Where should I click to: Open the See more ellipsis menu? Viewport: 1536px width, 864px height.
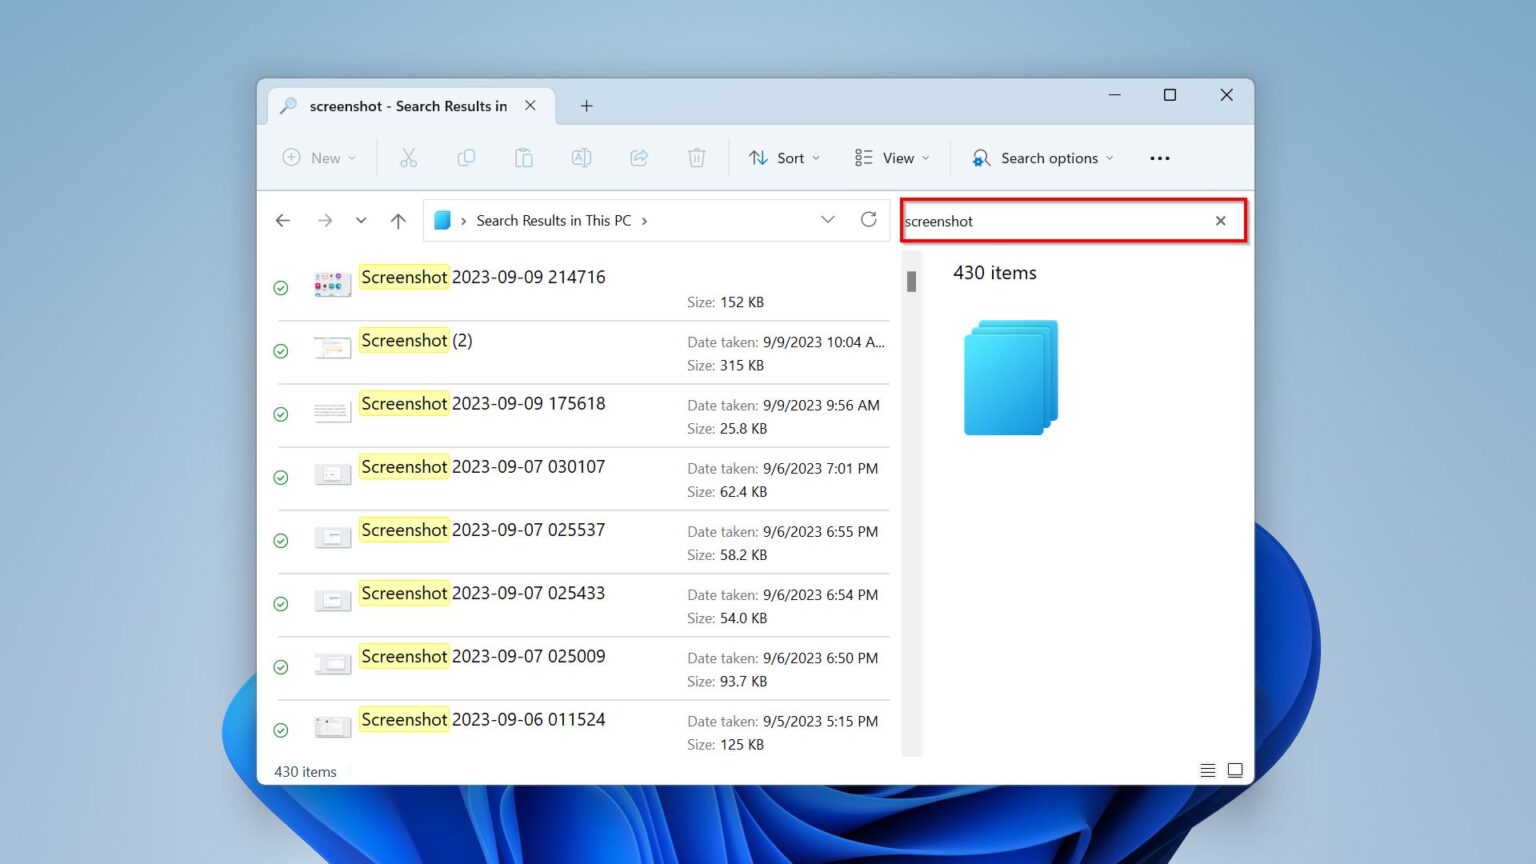click(x=1159, y=157)
